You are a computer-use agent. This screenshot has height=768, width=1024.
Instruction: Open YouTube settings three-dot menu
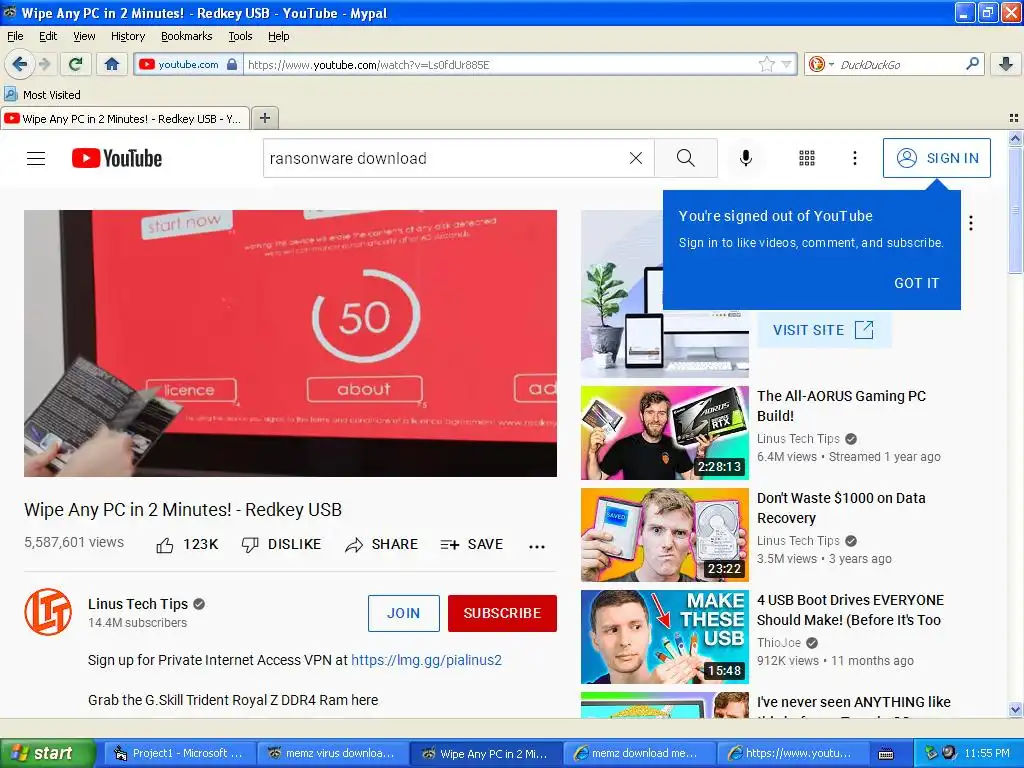coord(854,158)
